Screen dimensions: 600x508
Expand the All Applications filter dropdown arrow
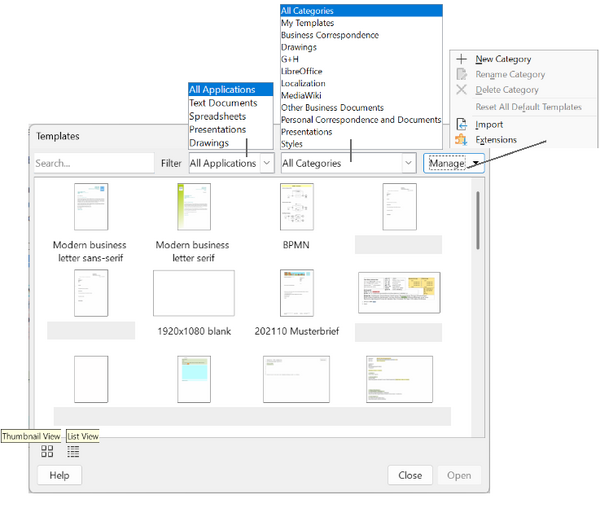tap(267, 163)
